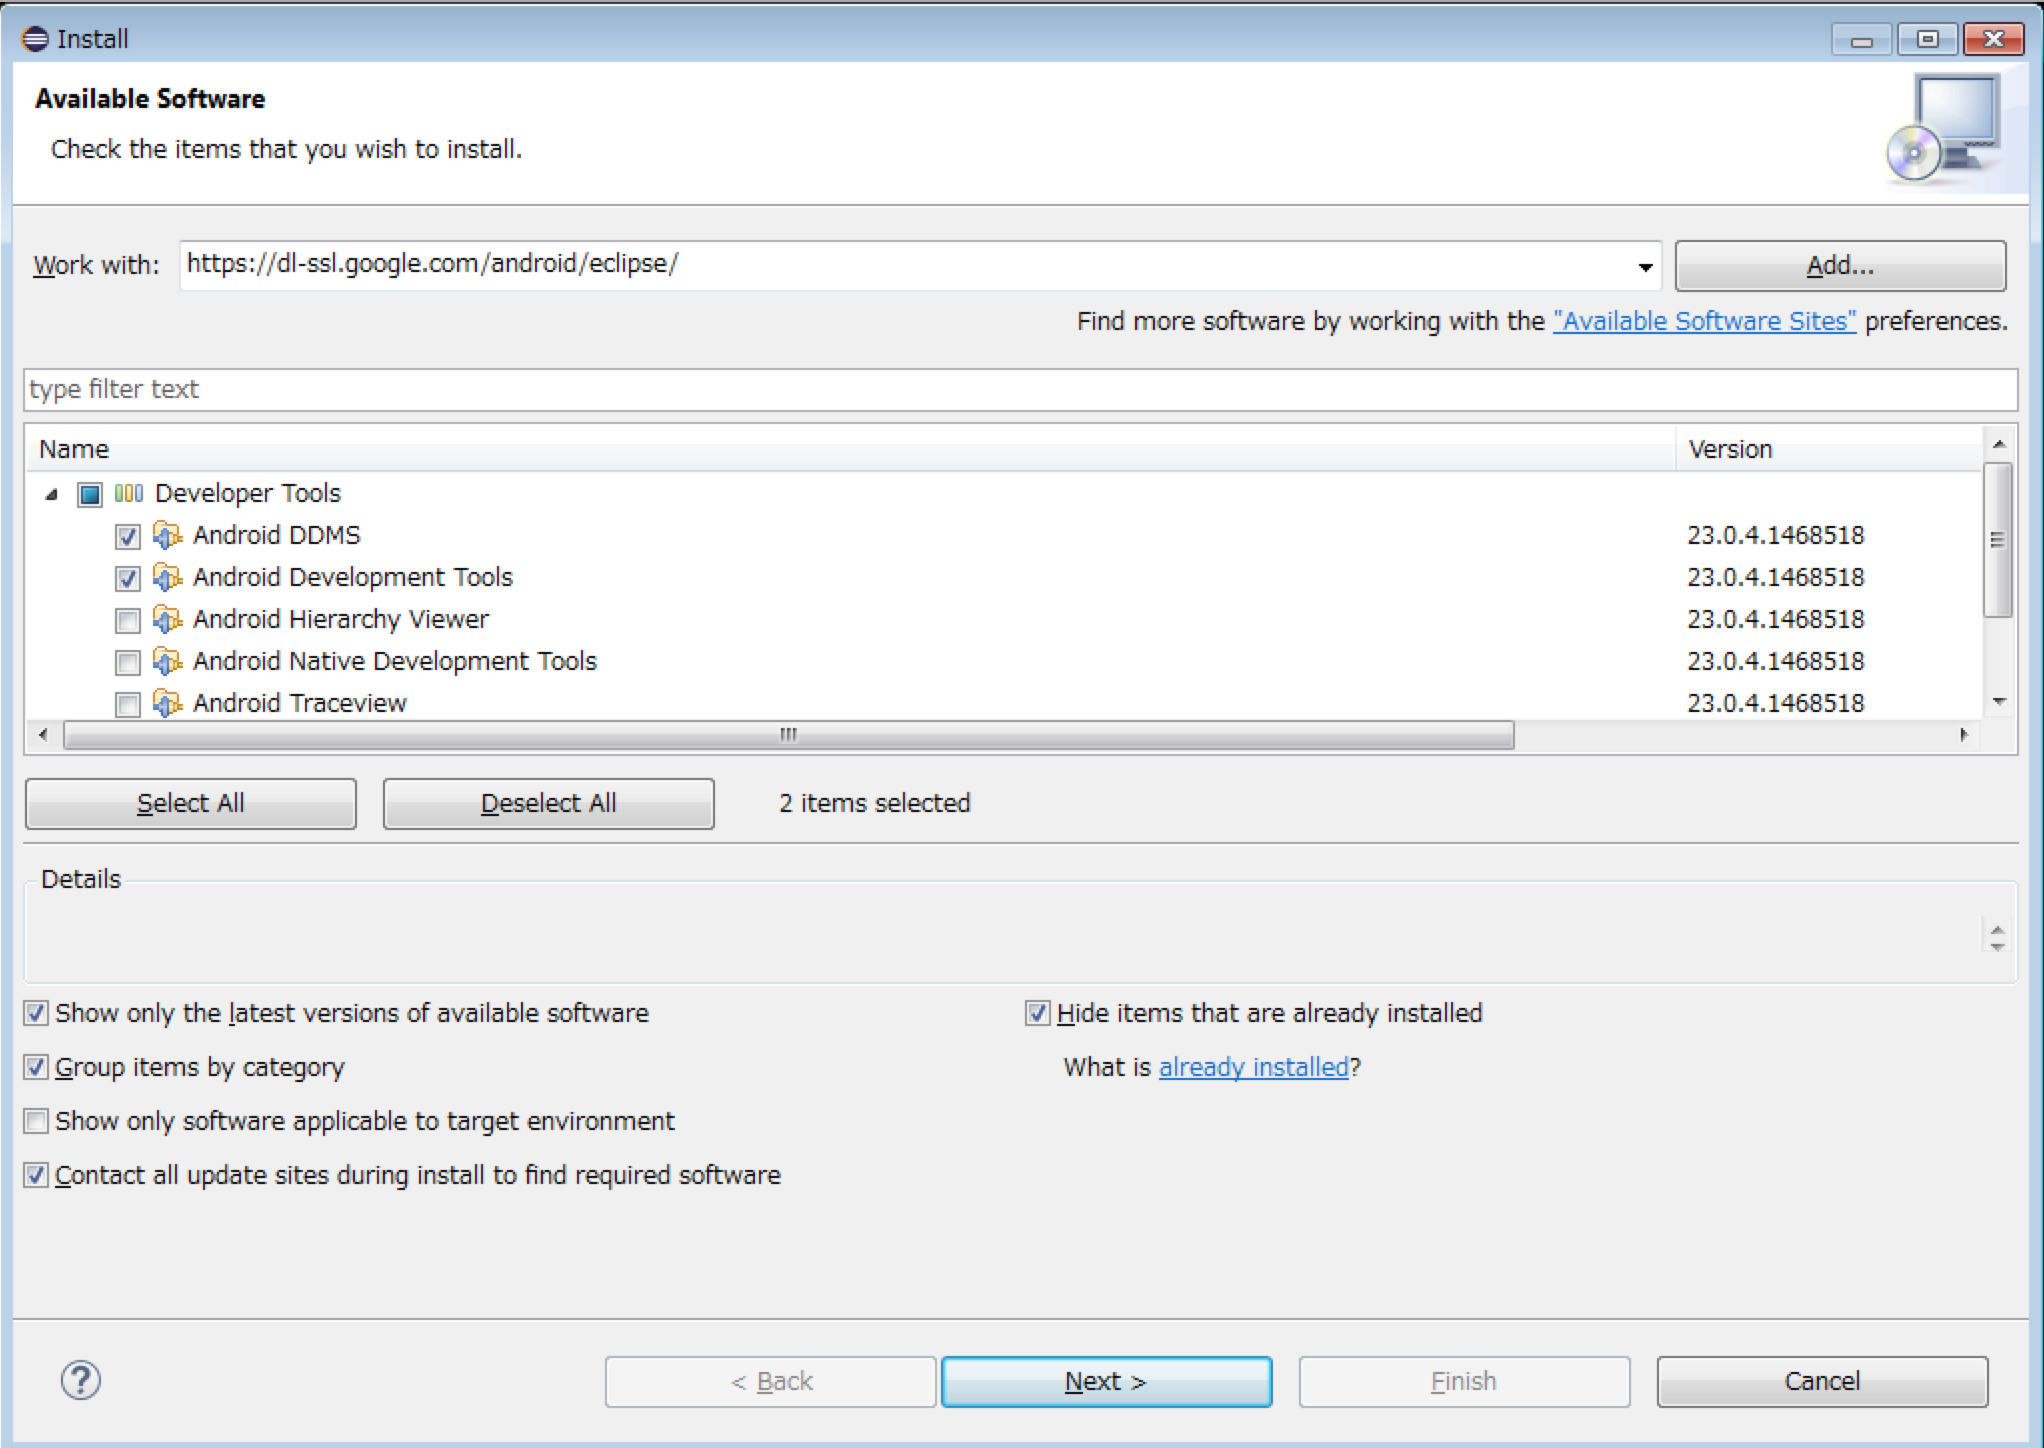2044x1448 pixels.
Task: Click the Eclipse icon in the title bar
Action: tap(35, 39)
